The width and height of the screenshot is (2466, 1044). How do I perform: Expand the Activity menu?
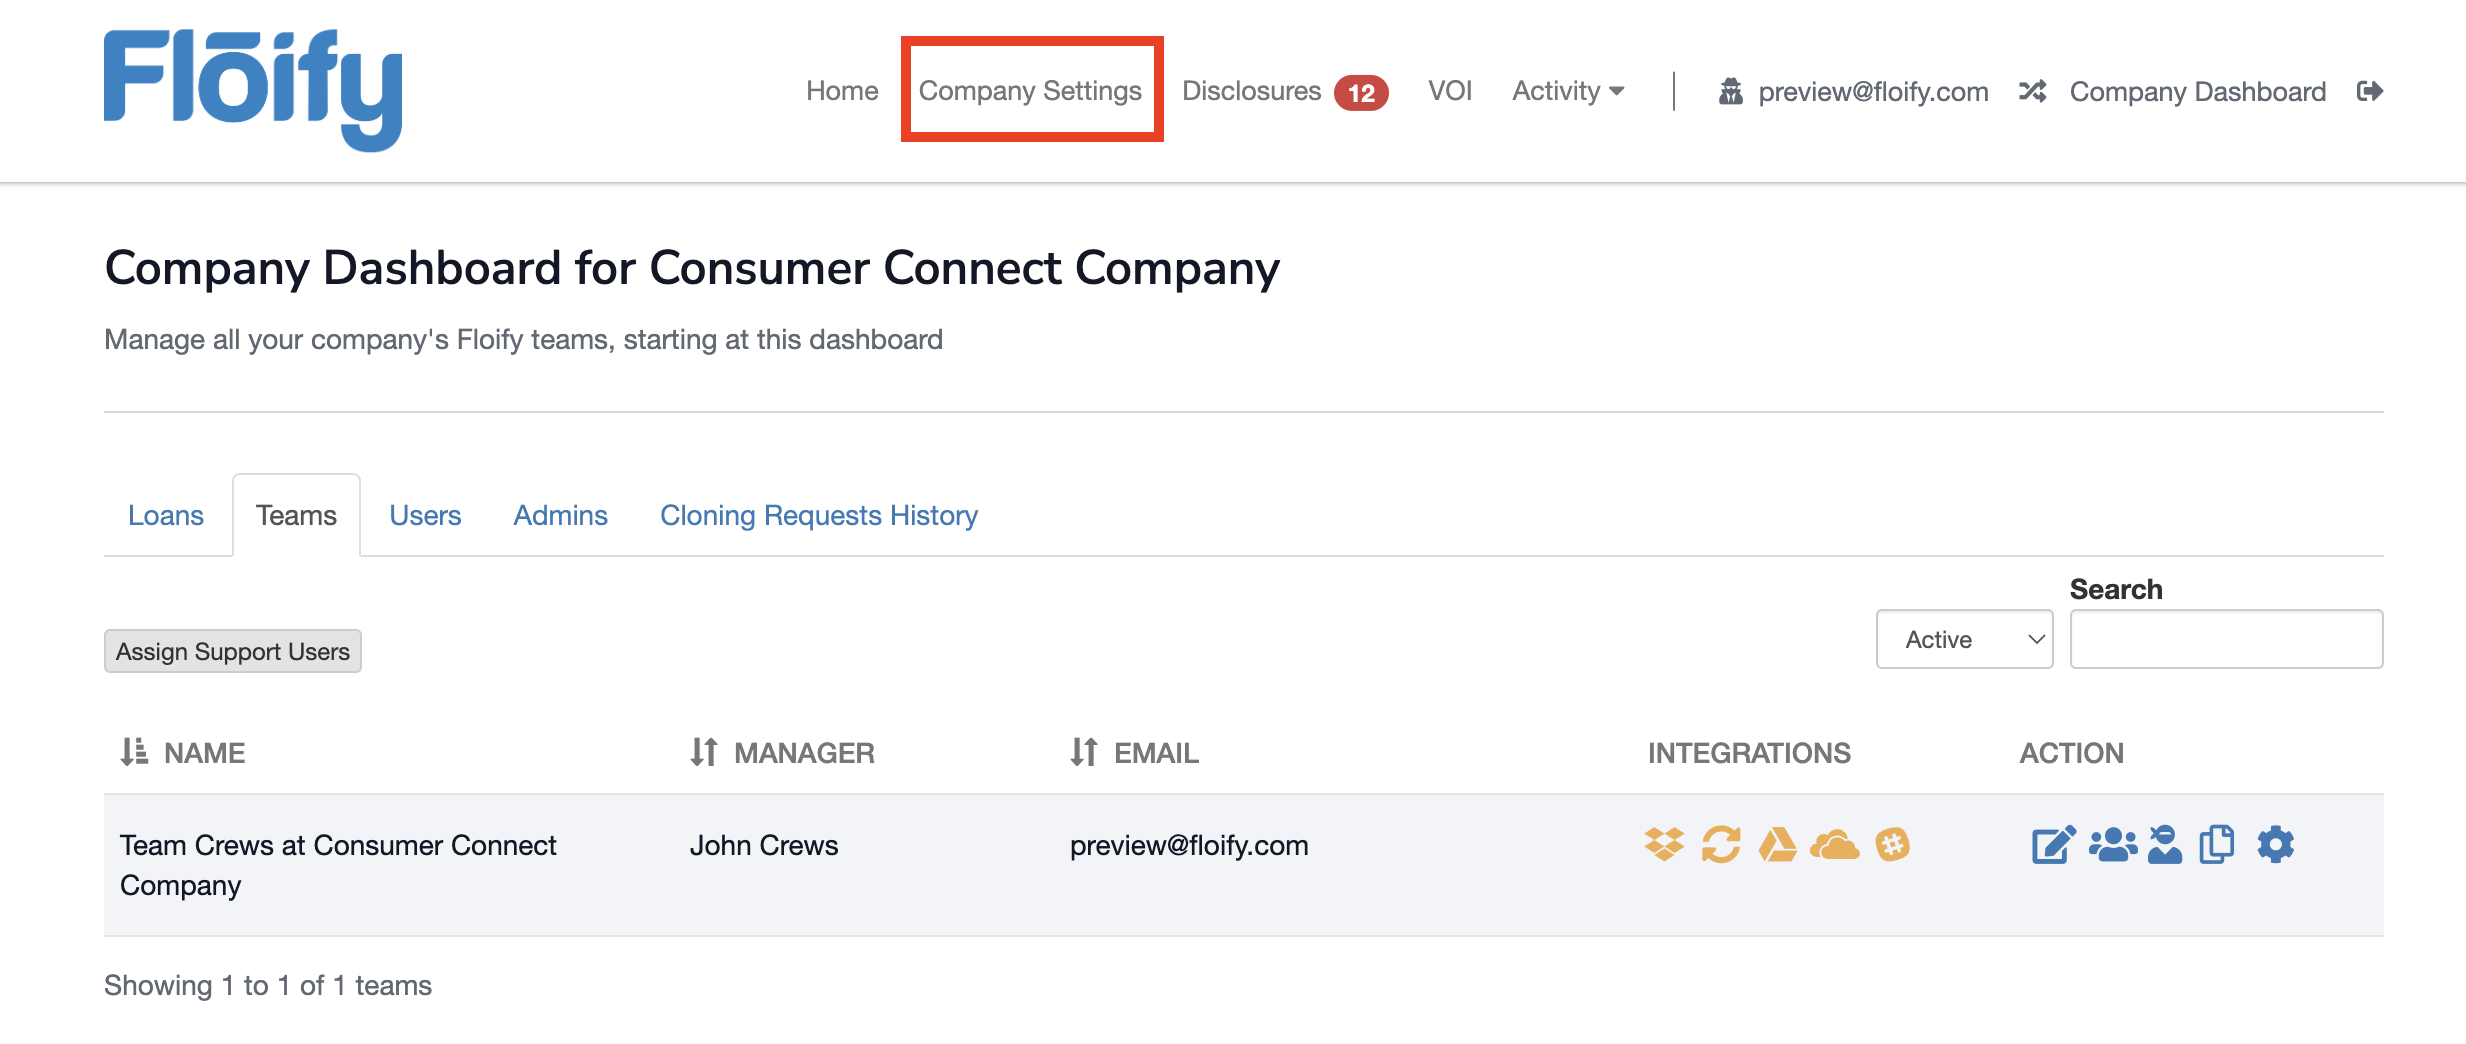click(1567, 91)
